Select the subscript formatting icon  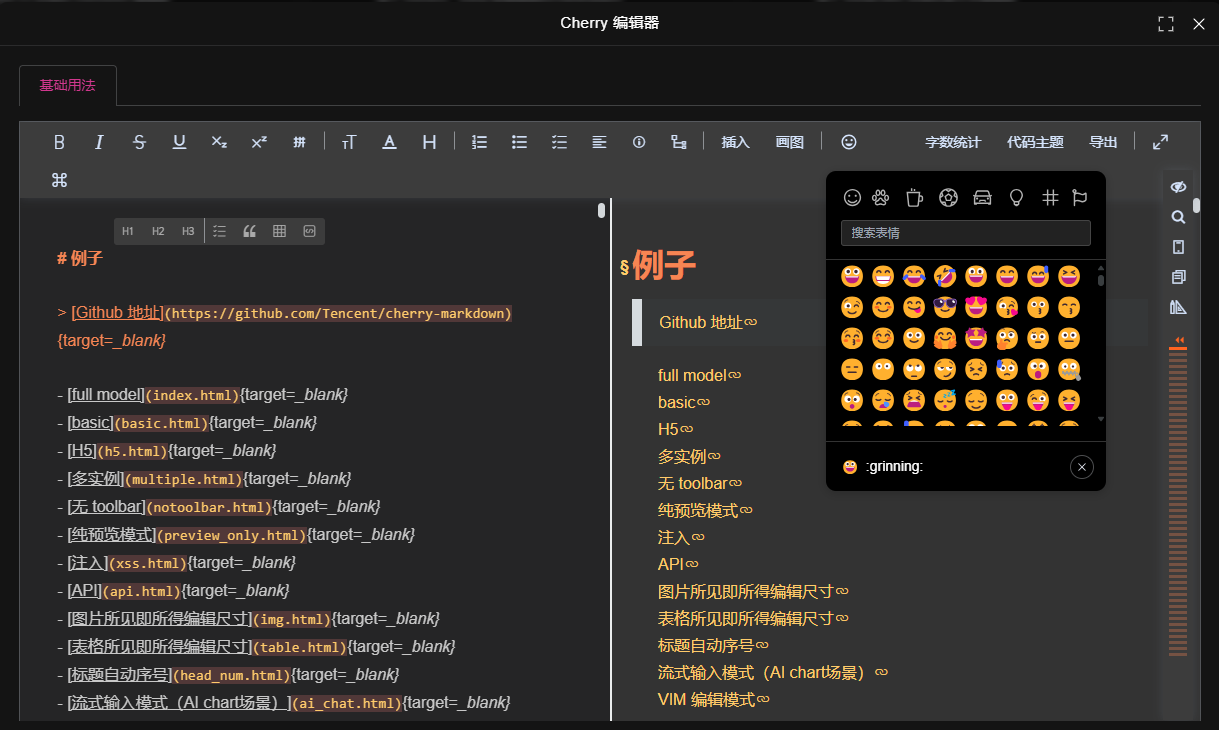point(219,141)
